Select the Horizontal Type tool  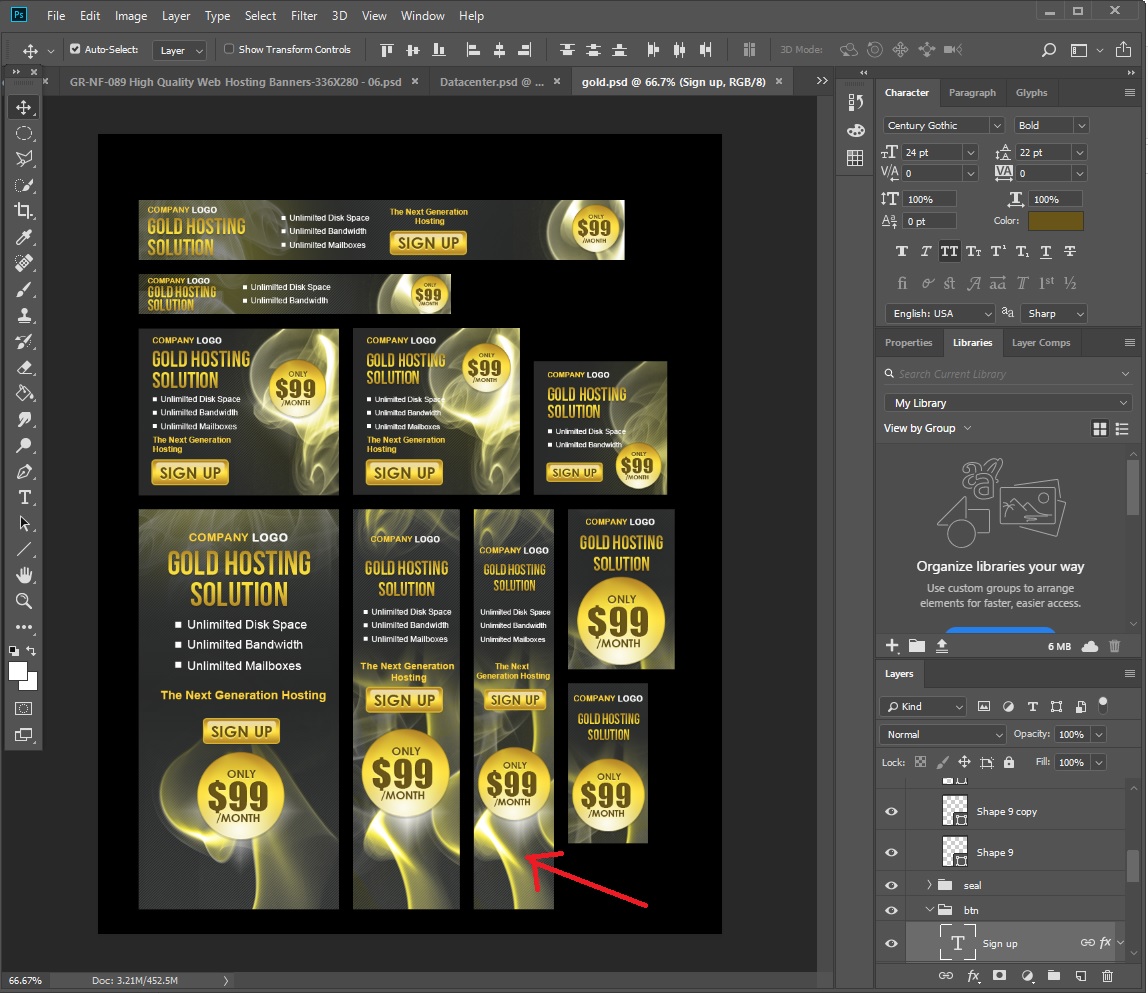click(24, 497)
